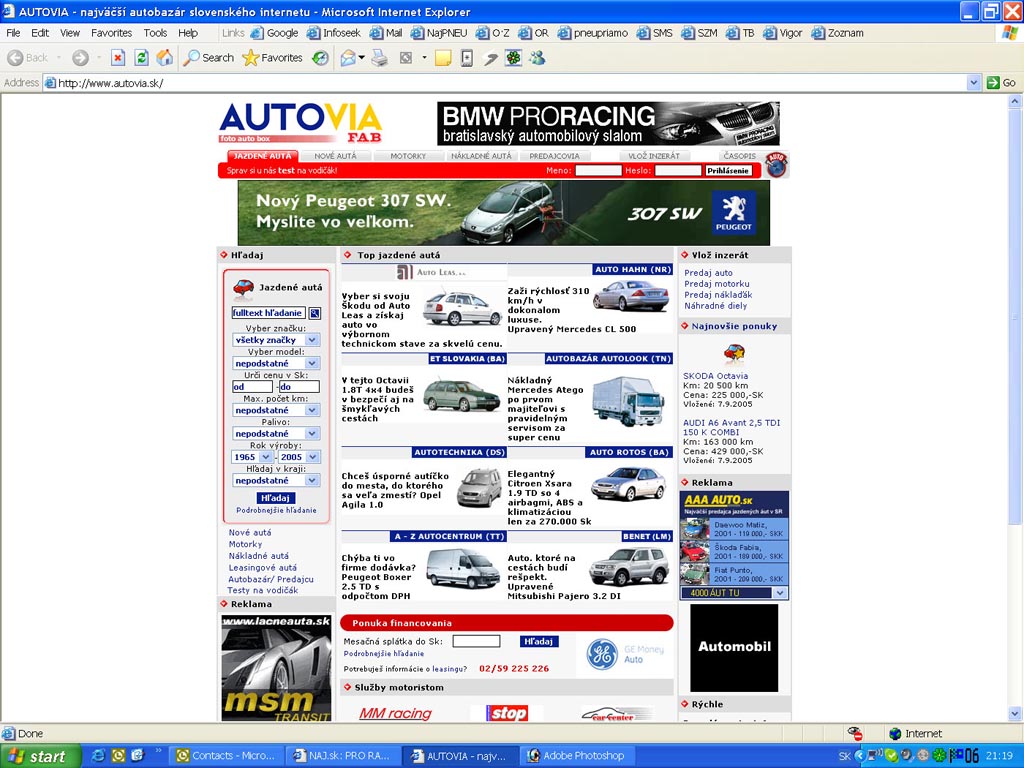
Task: Click the Windows start button
Action: (40, 756)
